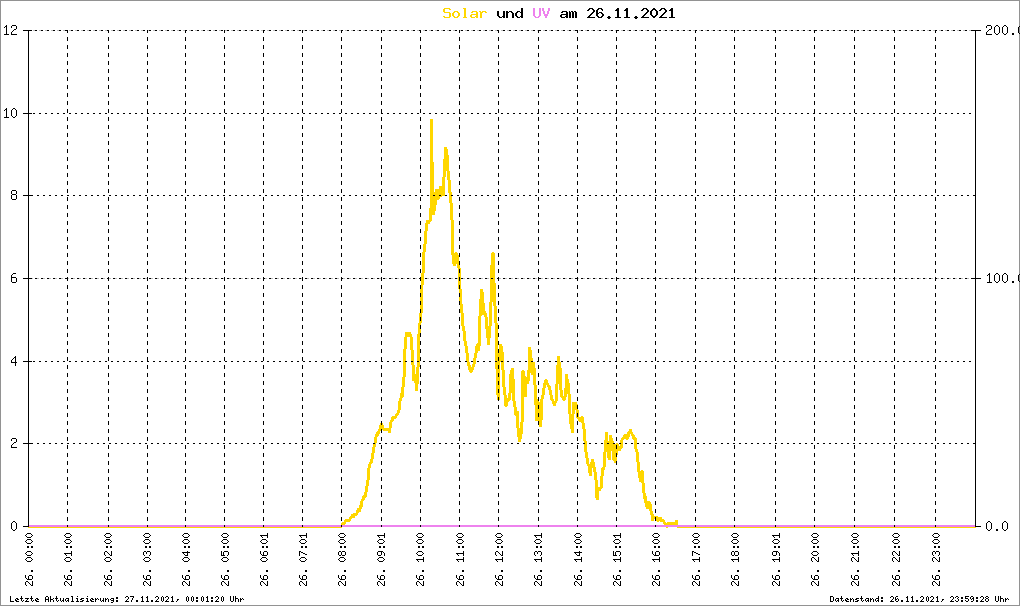Image resolution: width=1020 pixels, height=606 pixels.
Task: Click the time label '26. 16:00'
Action: (x=656, y=560)
